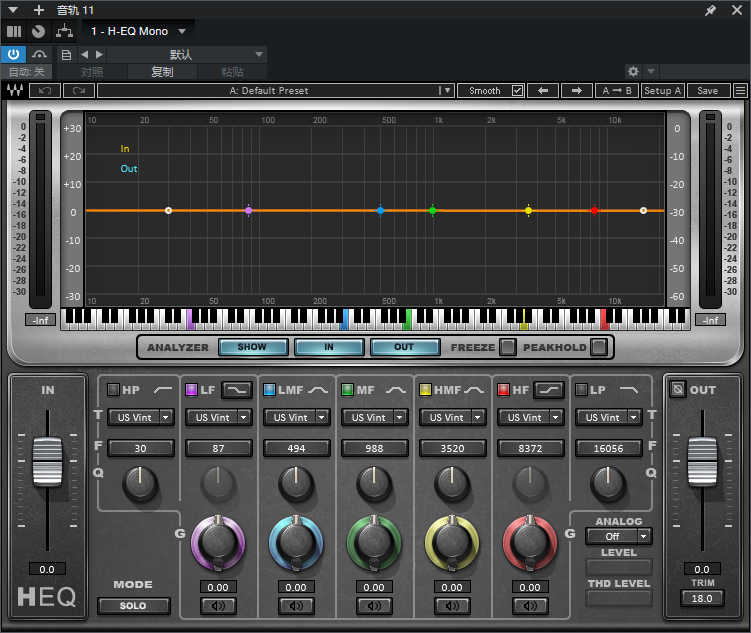The image size is (751, 633).
Task: Select the LMF bell filter shape icon
Action: tap(318, 390)
